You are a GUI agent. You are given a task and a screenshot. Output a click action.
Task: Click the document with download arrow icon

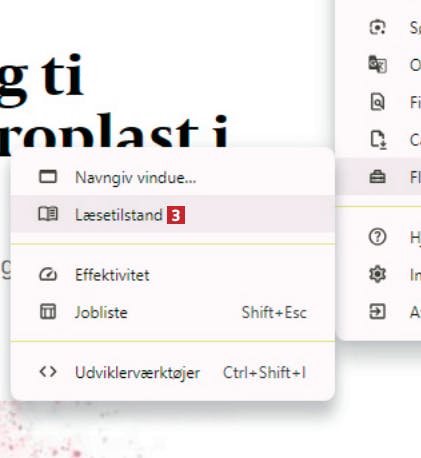tap(378, 139)
